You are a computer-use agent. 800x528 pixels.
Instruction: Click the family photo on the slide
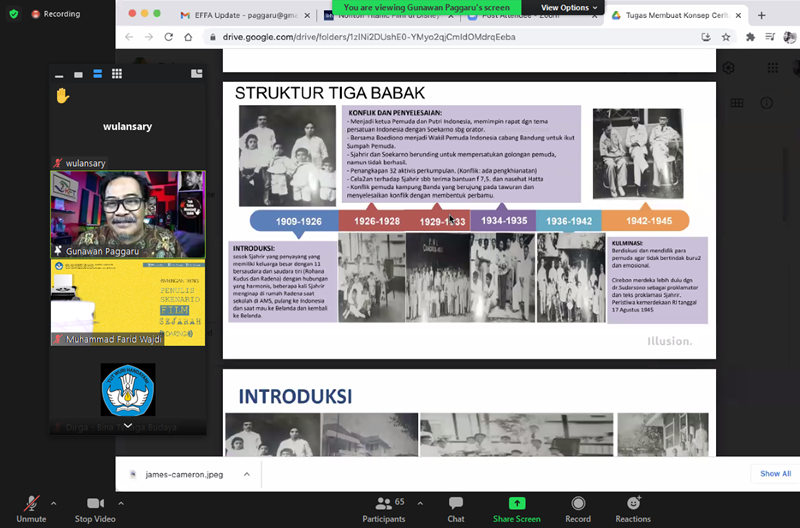point(288,156)
